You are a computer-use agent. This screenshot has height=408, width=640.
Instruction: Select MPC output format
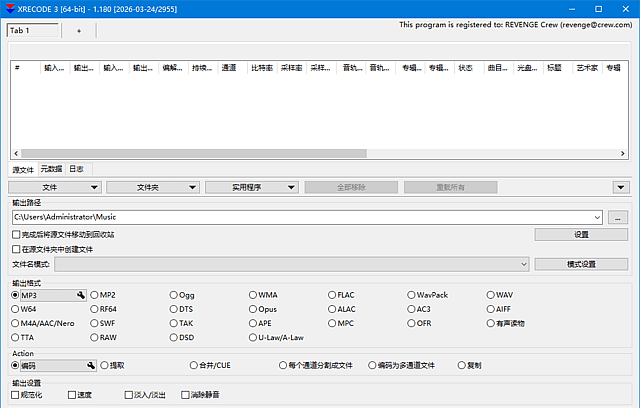click(x=341, y=323)
